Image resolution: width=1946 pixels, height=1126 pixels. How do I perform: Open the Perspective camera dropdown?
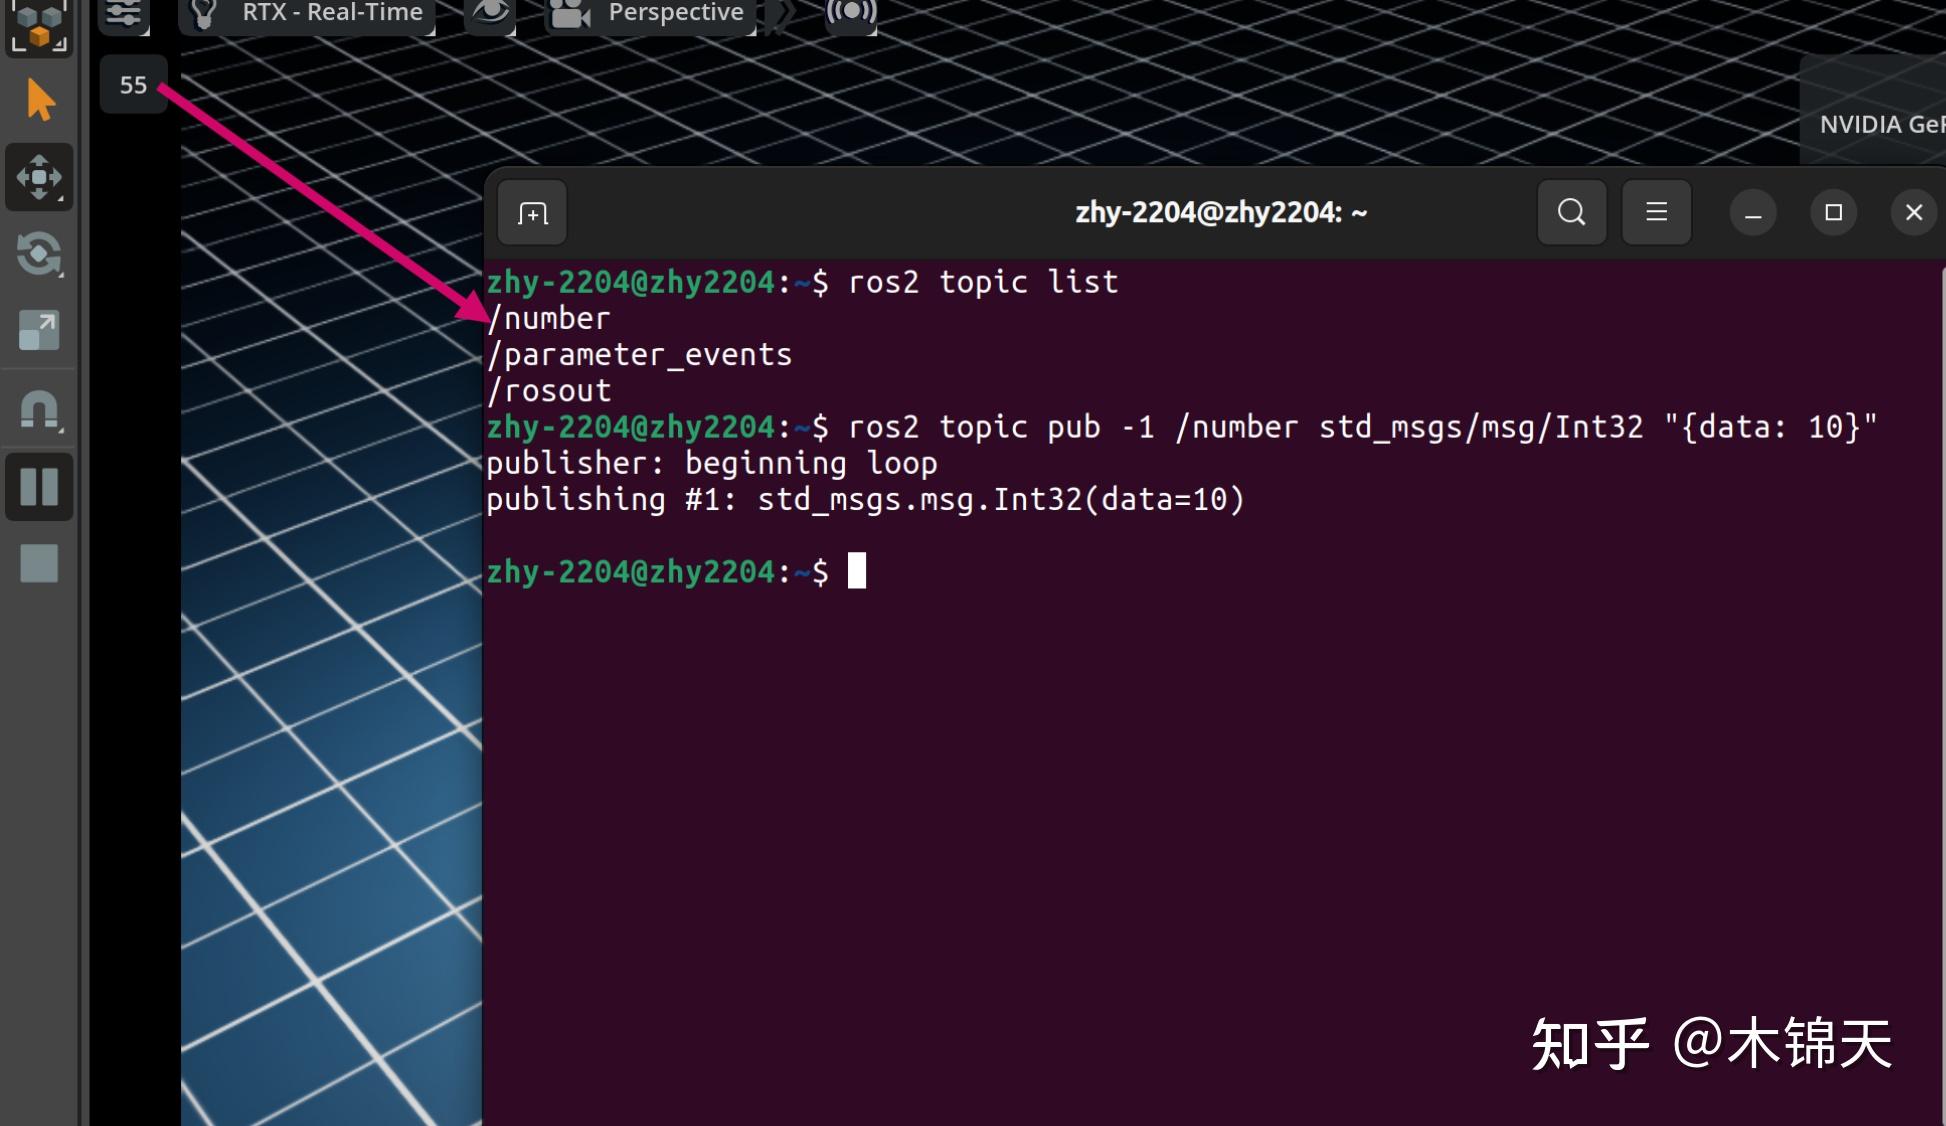(x=674, y=13)
